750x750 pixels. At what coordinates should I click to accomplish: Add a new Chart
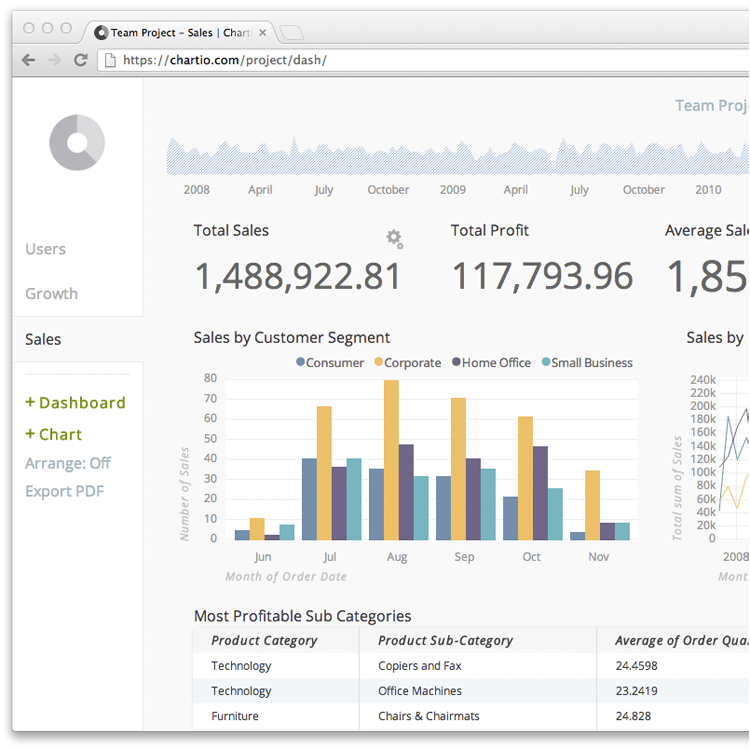(54, 434)
